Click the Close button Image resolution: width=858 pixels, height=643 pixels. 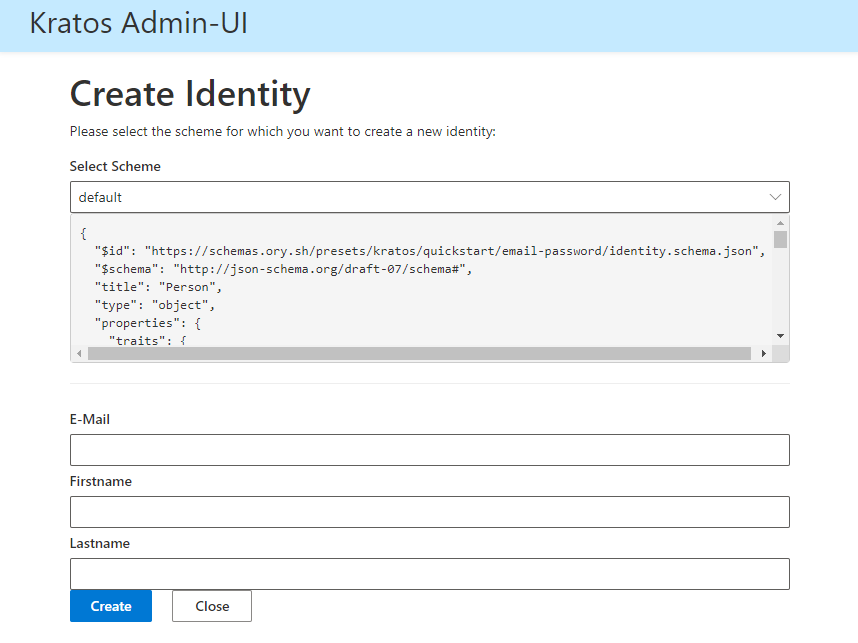[212, 606]
